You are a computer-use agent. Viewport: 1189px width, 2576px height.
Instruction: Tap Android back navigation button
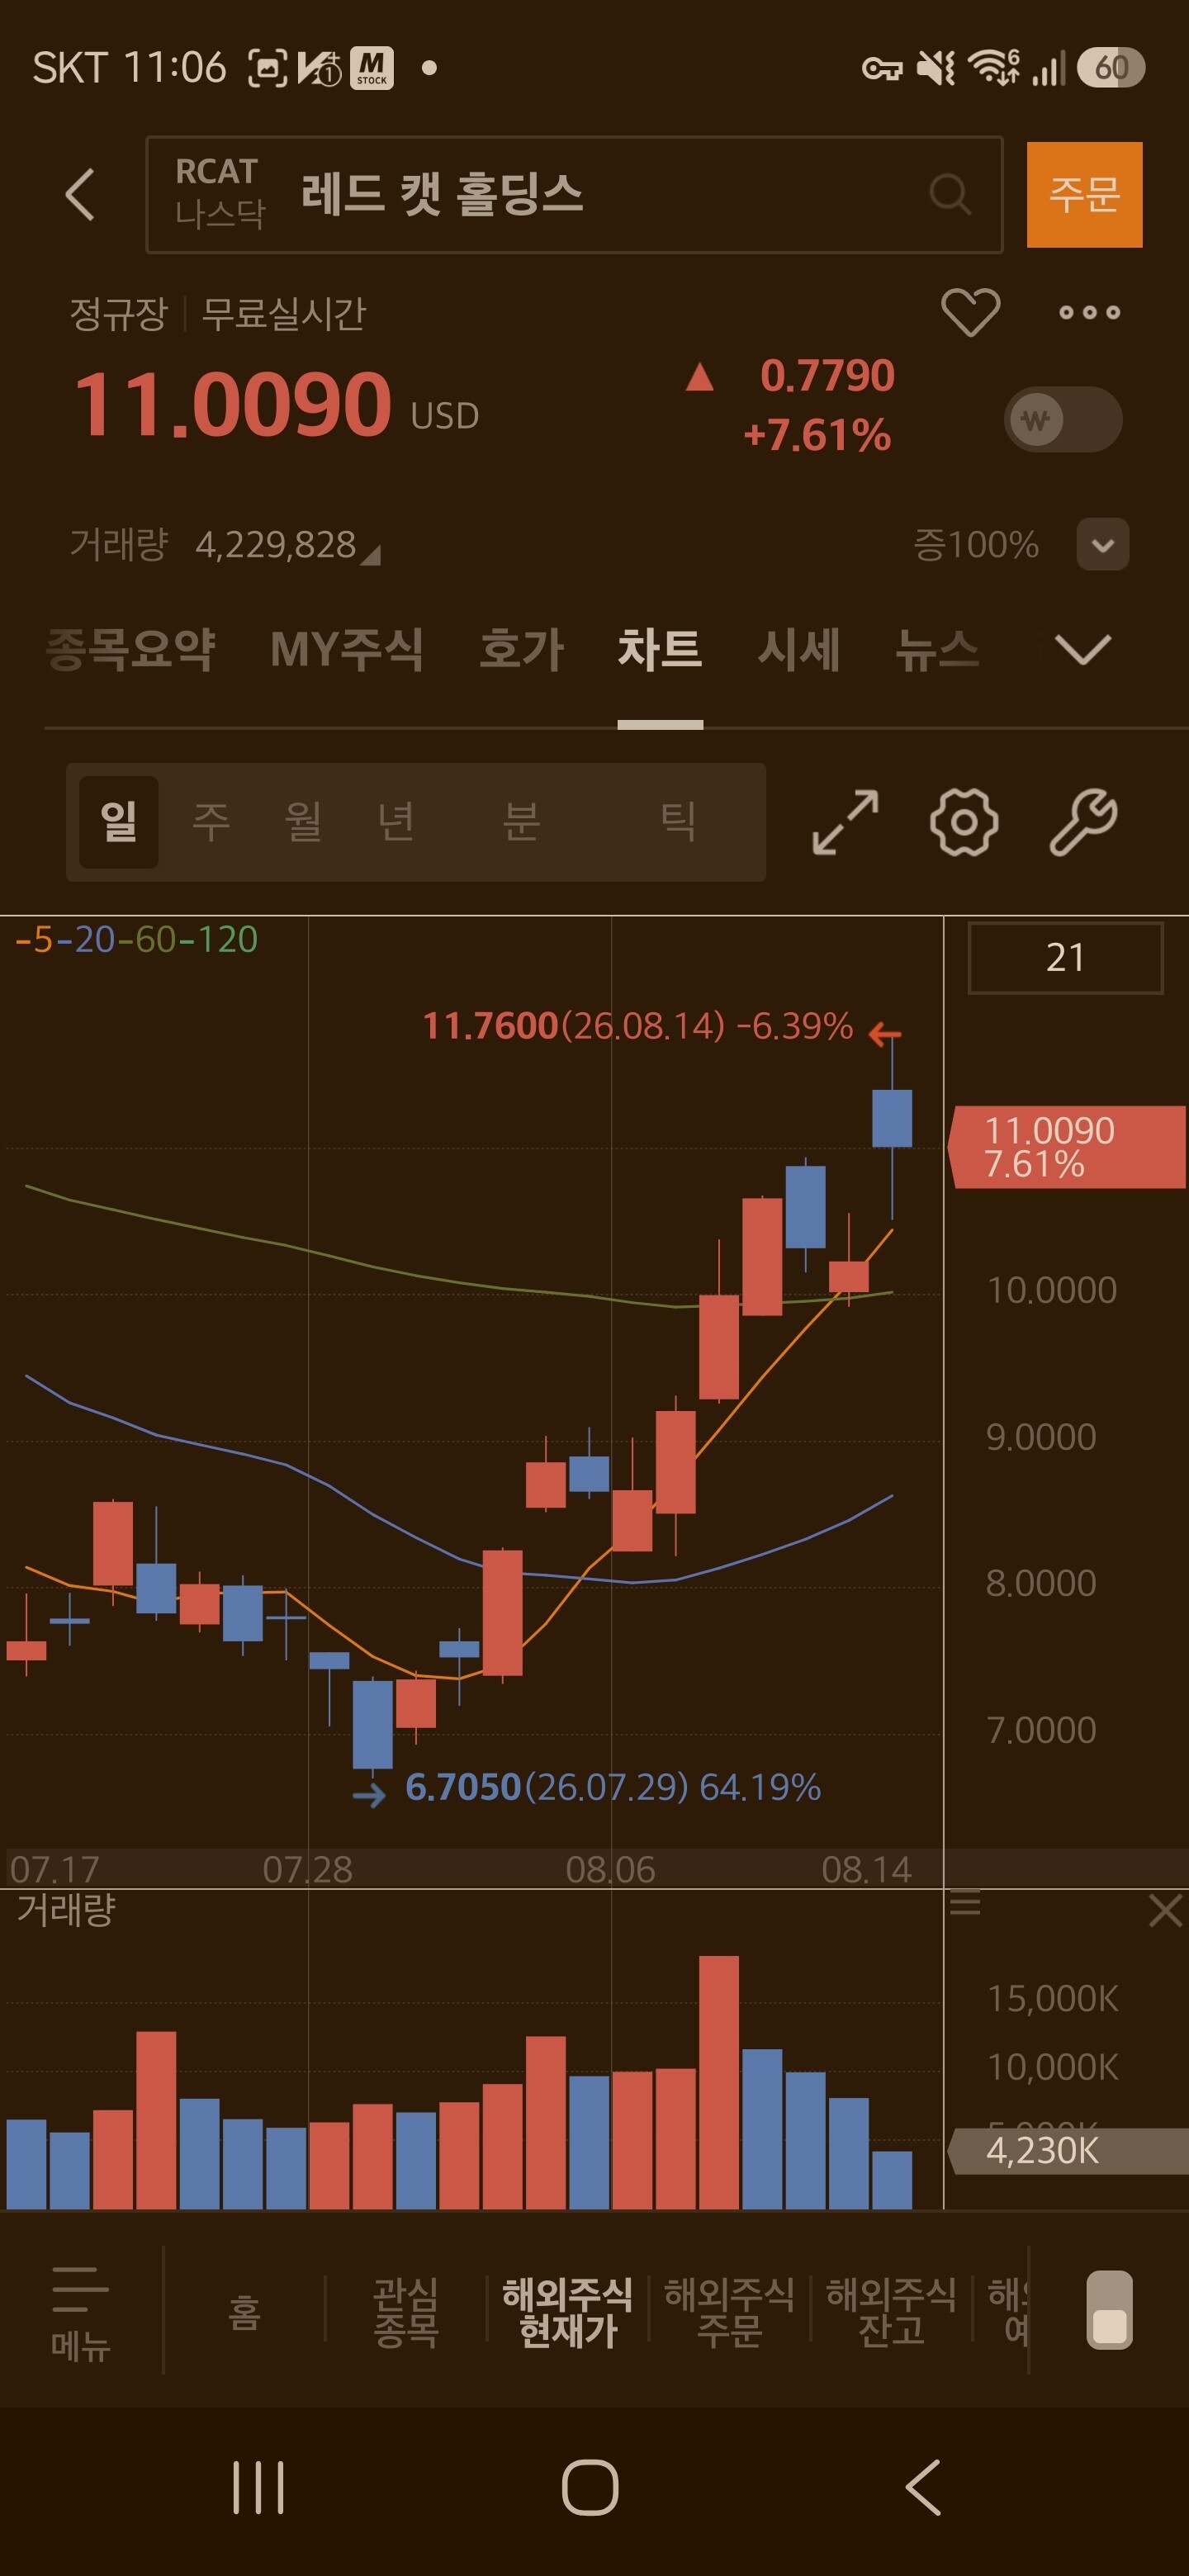[x=922, y=2487]
